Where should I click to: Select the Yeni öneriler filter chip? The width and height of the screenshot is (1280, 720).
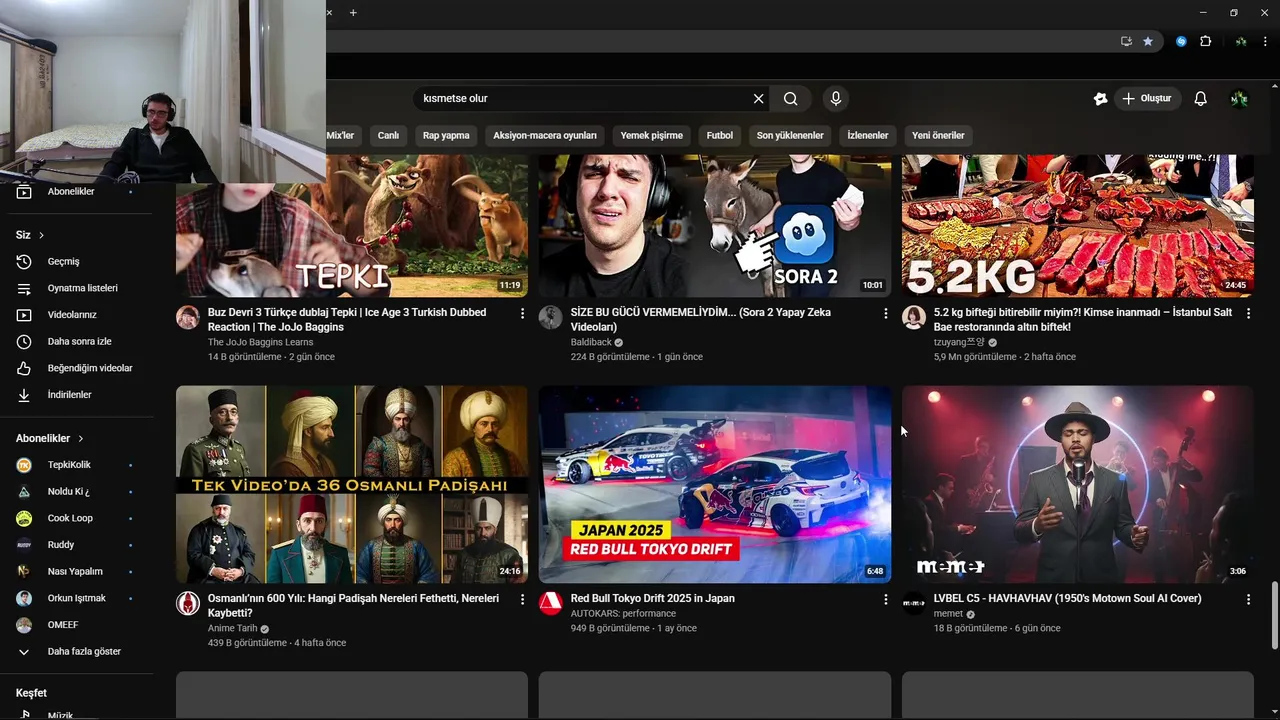(938, 135)
